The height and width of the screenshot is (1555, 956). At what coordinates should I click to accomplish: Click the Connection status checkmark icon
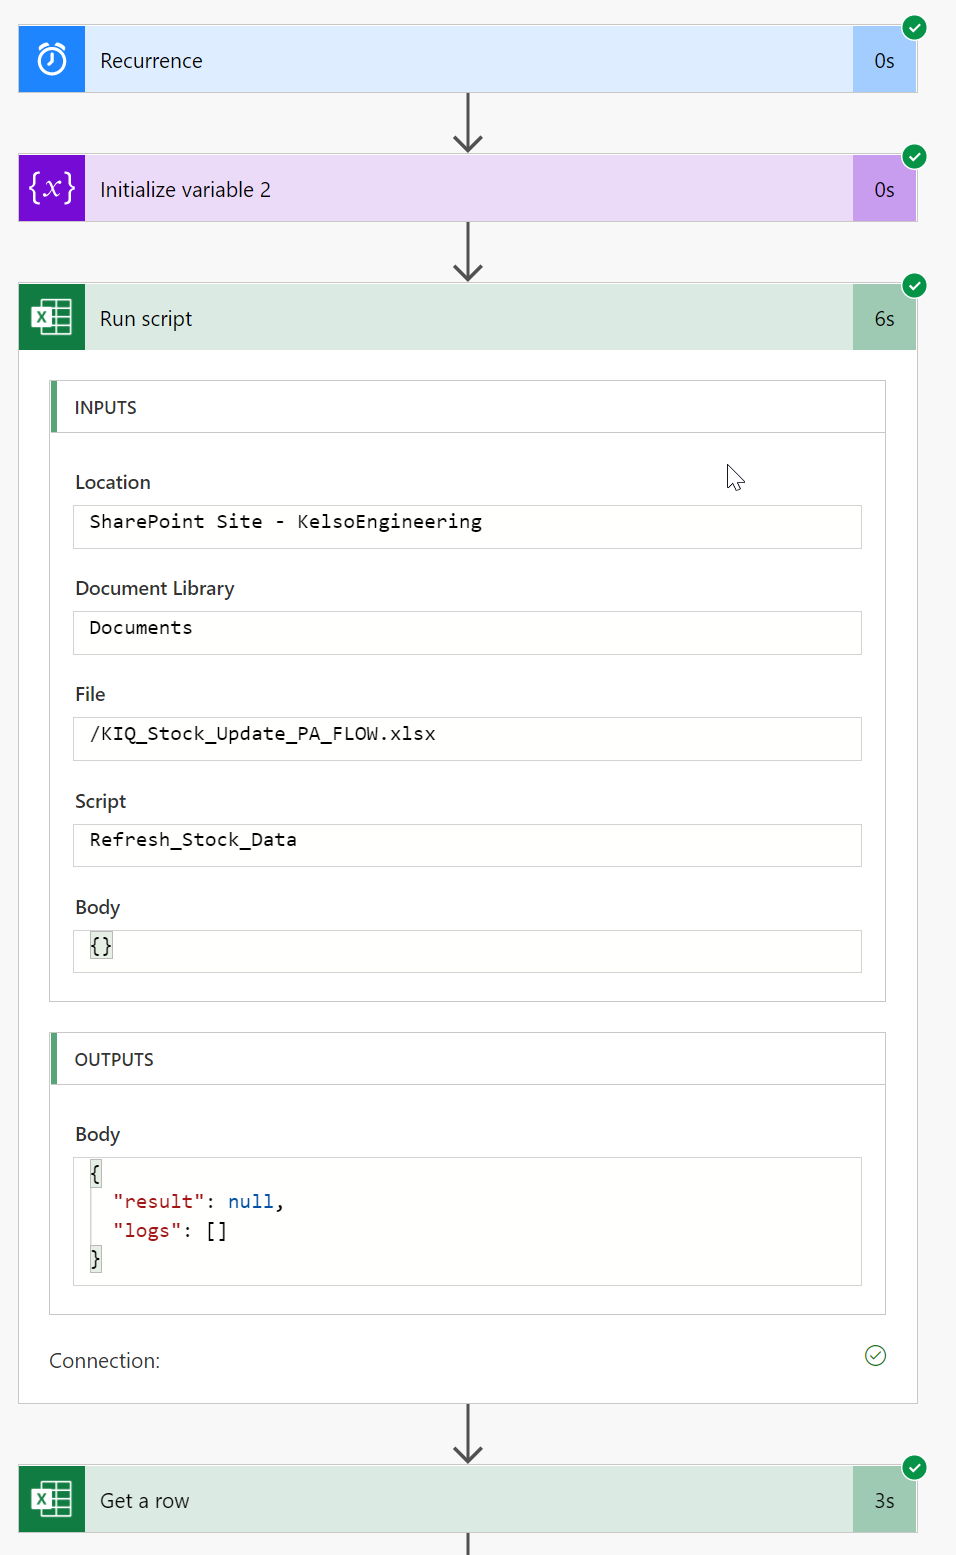pos(875,1355)
